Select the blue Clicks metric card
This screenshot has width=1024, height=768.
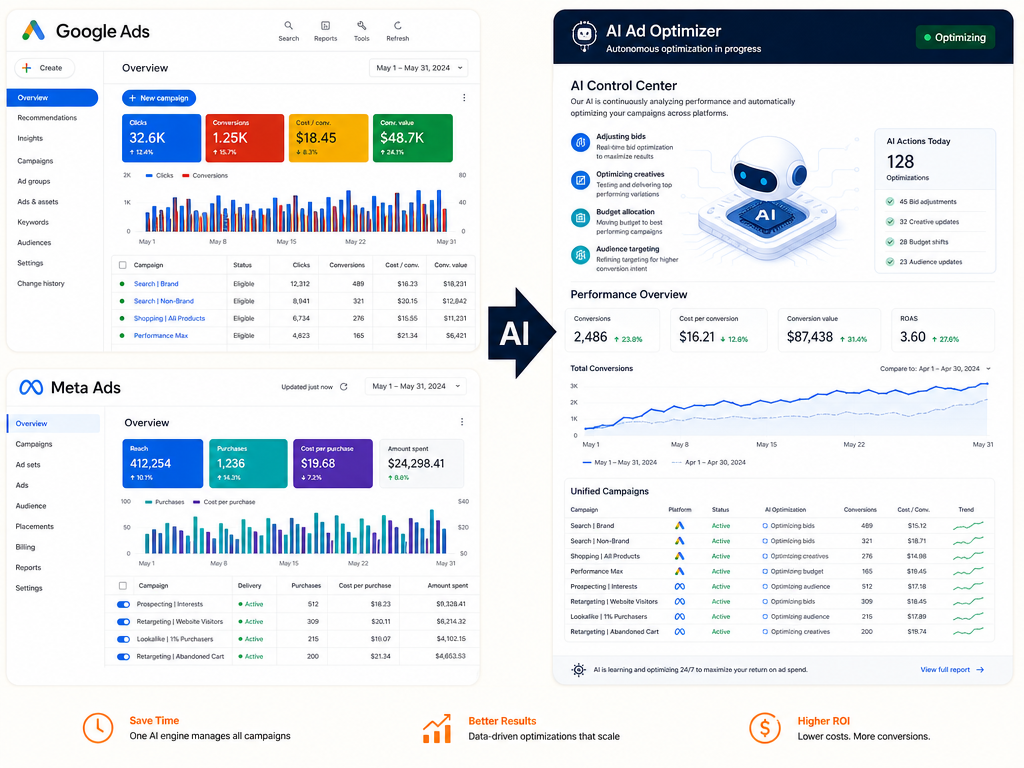(161, 138)
